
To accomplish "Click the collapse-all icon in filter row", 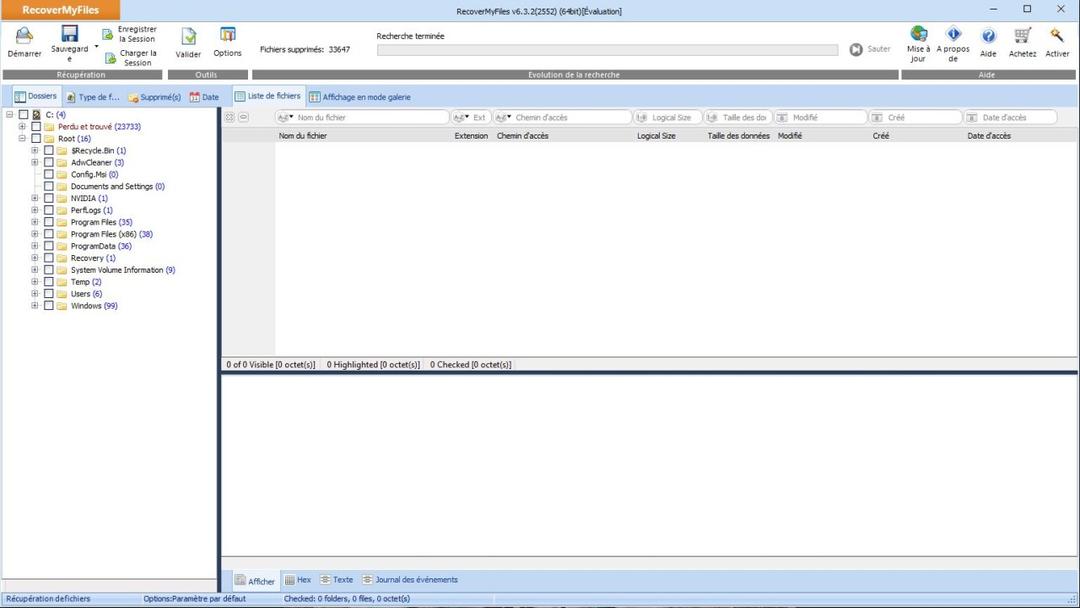I will tap(244, 118).
